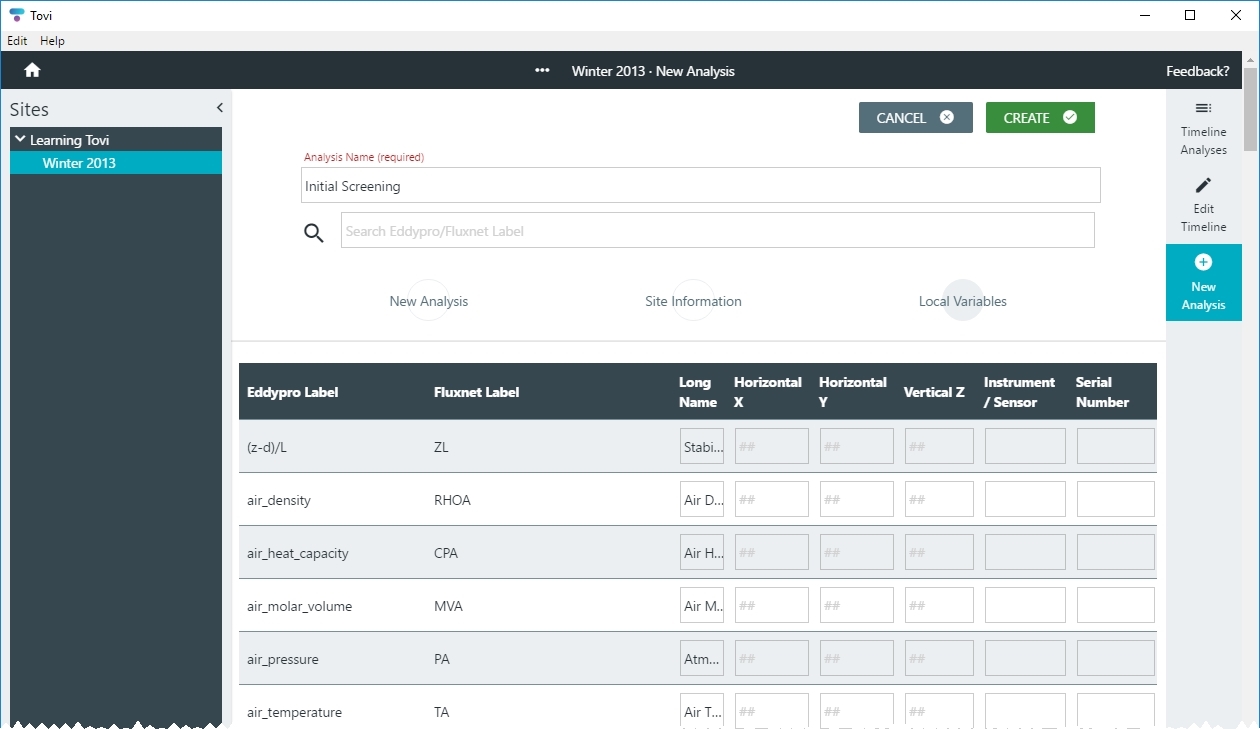Create the analysis with green button
Image resolution: width=1260 pixels, height=729 pixels.
click(x=1040, y=118)
